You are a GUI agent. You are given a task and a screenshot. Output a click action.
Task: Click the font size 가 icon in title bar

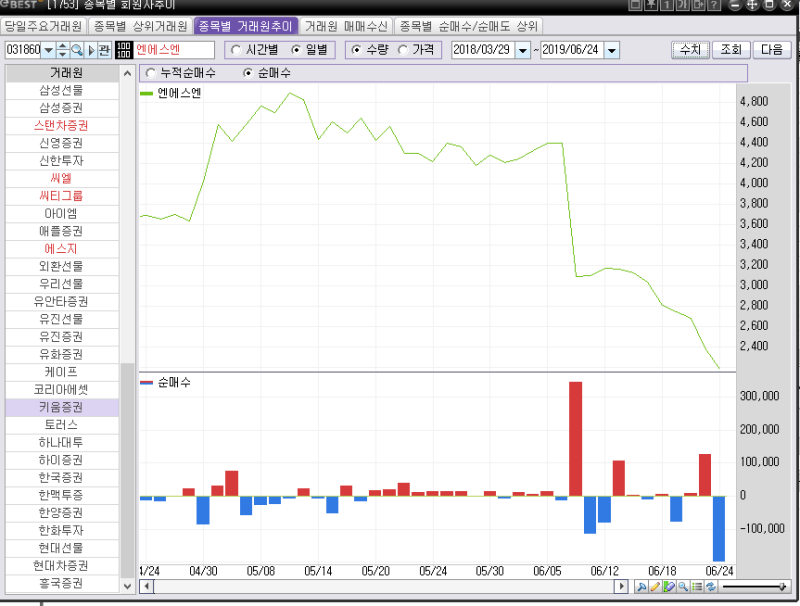pyautogui.click(x=683, y=5)
